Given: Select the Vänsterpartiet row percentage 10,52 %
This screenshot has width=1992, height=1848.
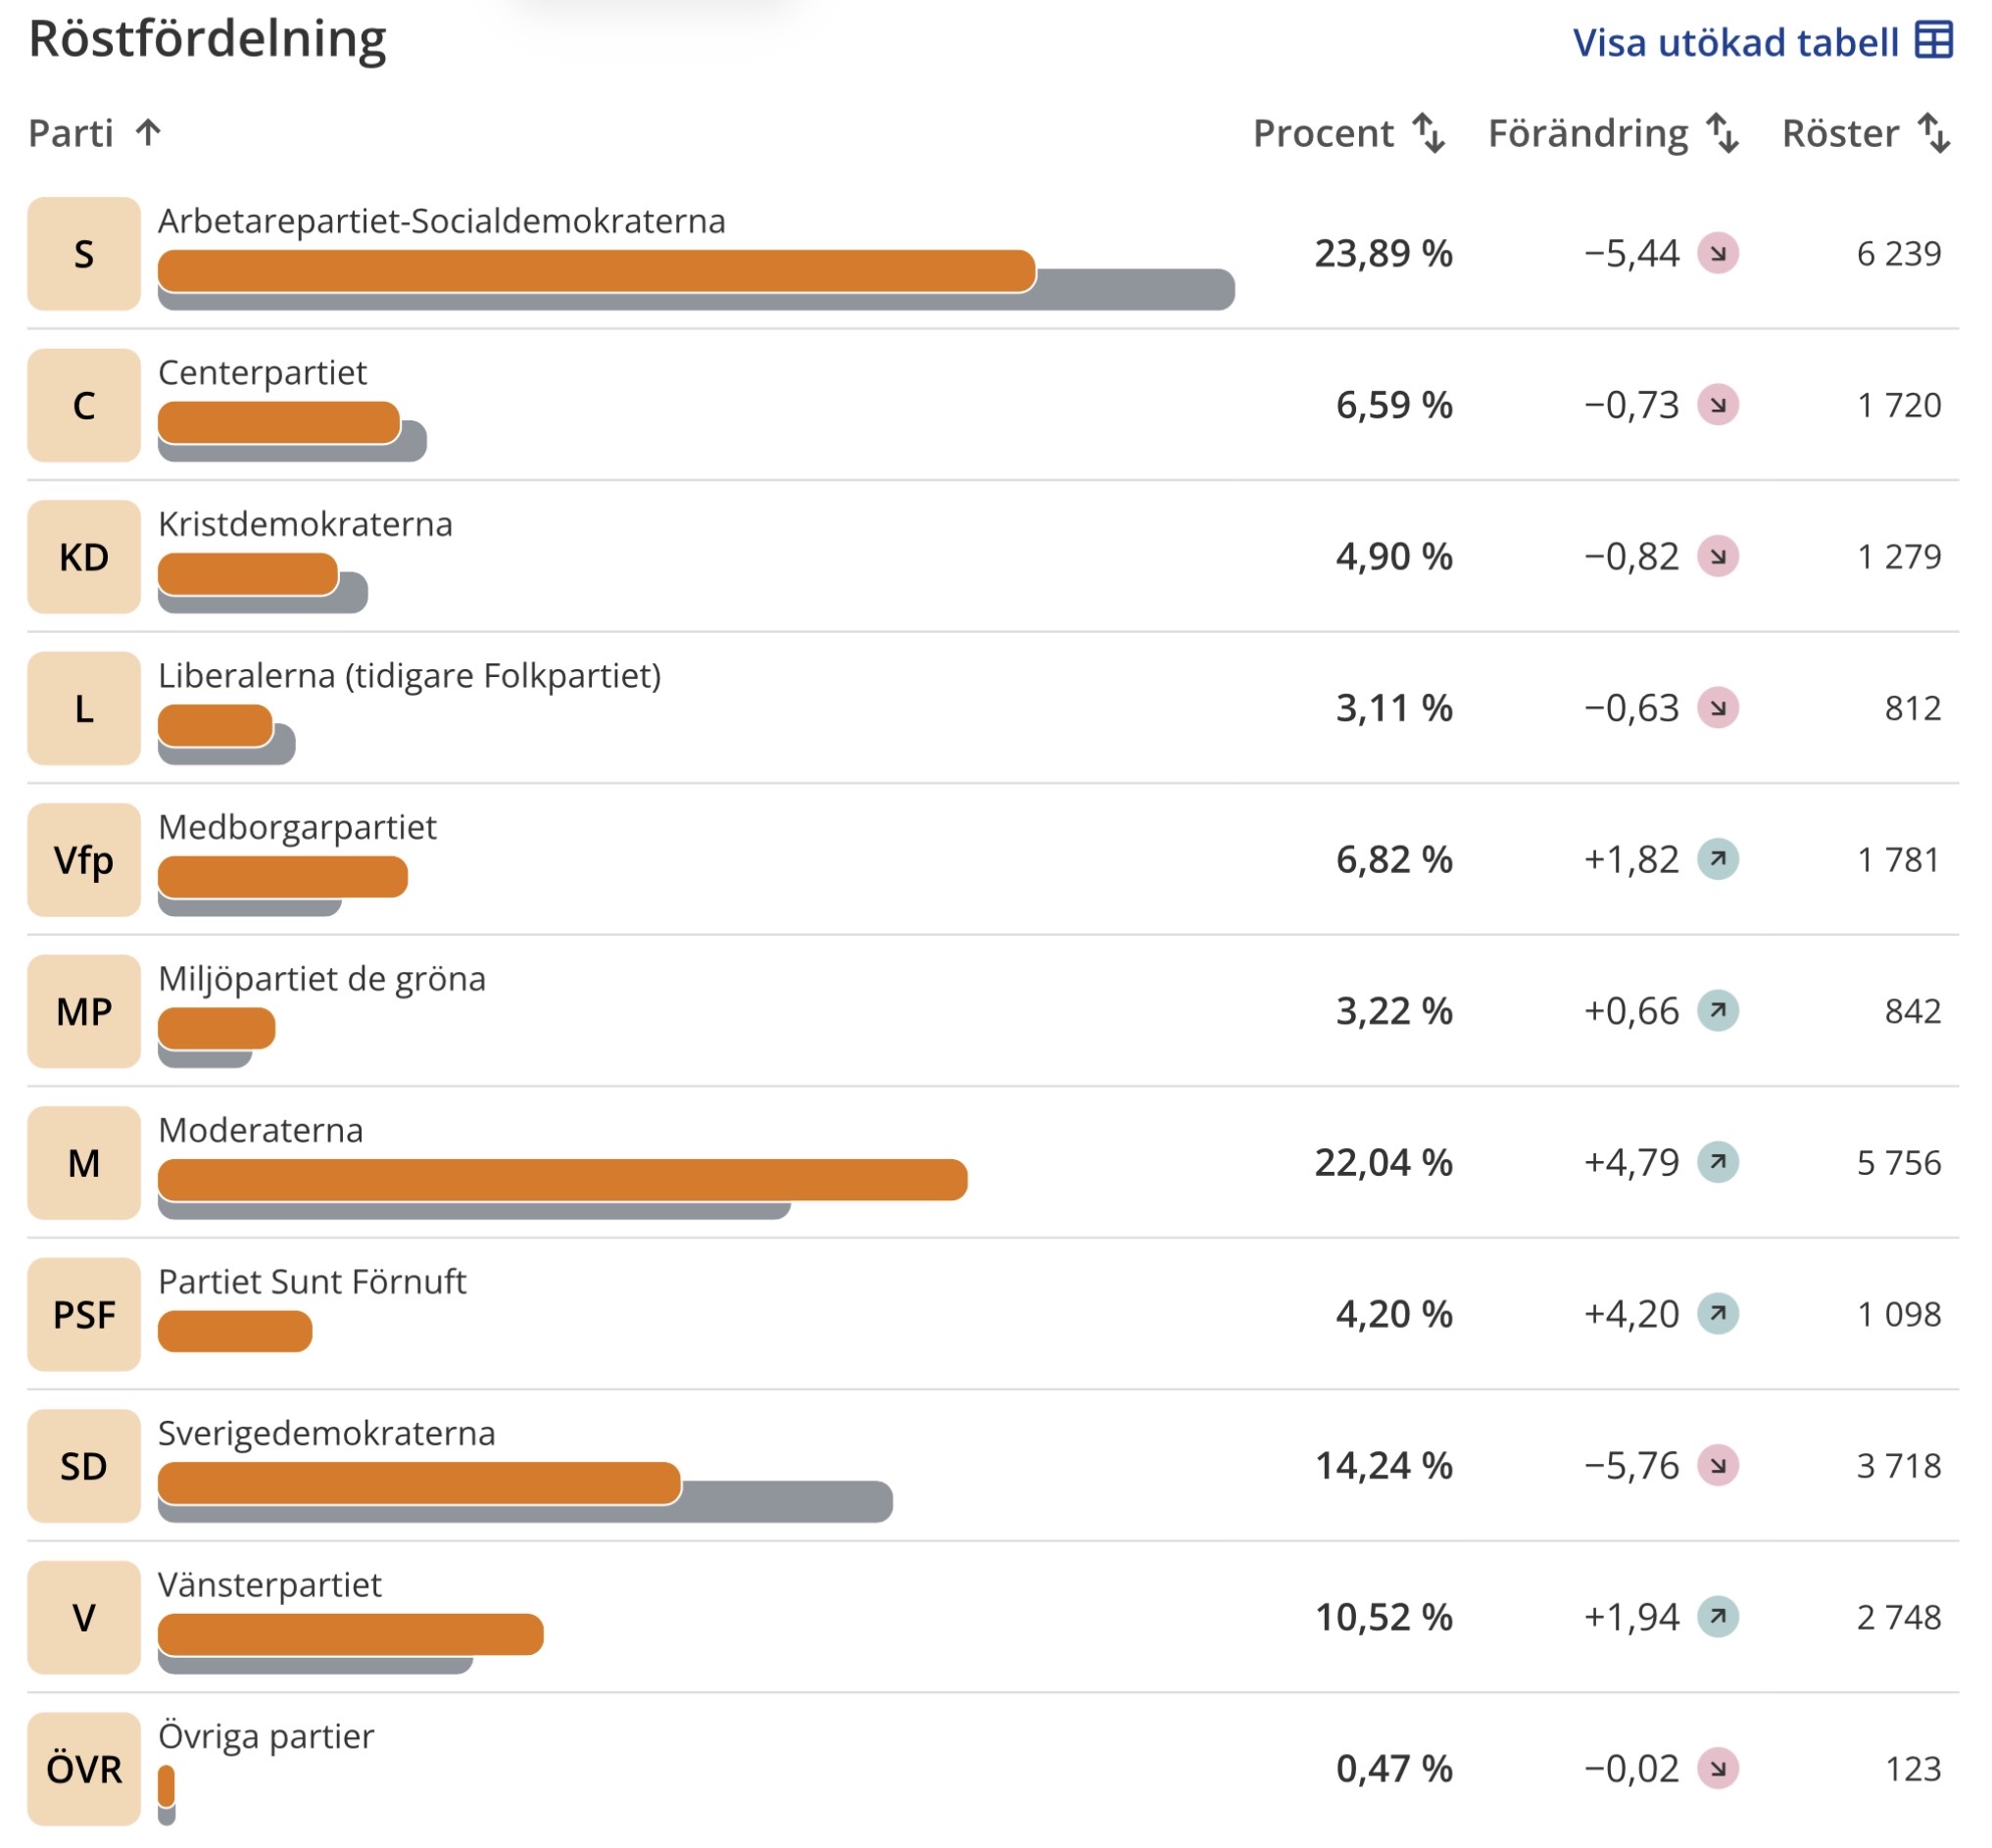Looking at the screenshot, I should (1382, 1617).
